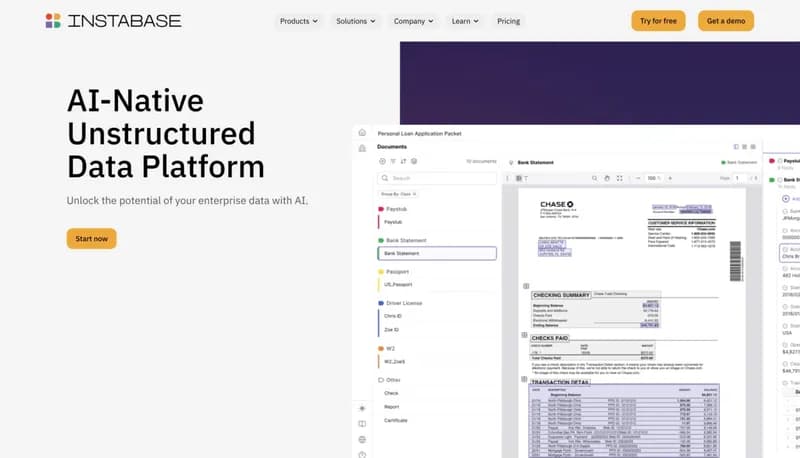Click the sort icon in Documents toolbar

[403, 161]
